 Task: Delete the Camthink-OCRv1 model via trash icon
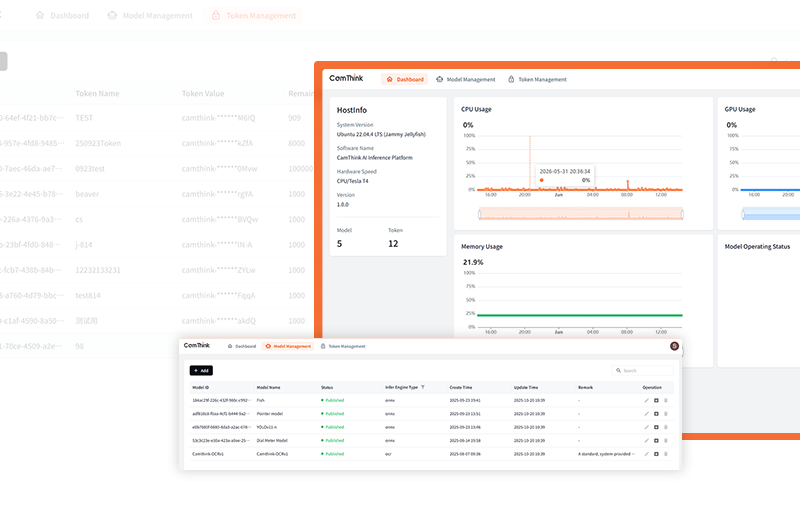(666, 454)
